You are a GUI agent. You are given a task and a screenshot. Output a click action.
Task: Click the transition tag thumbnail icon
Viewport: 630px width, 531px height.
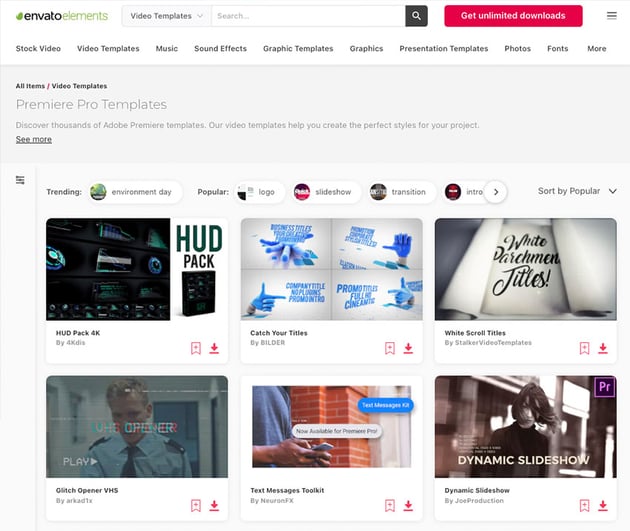[378, 192]
